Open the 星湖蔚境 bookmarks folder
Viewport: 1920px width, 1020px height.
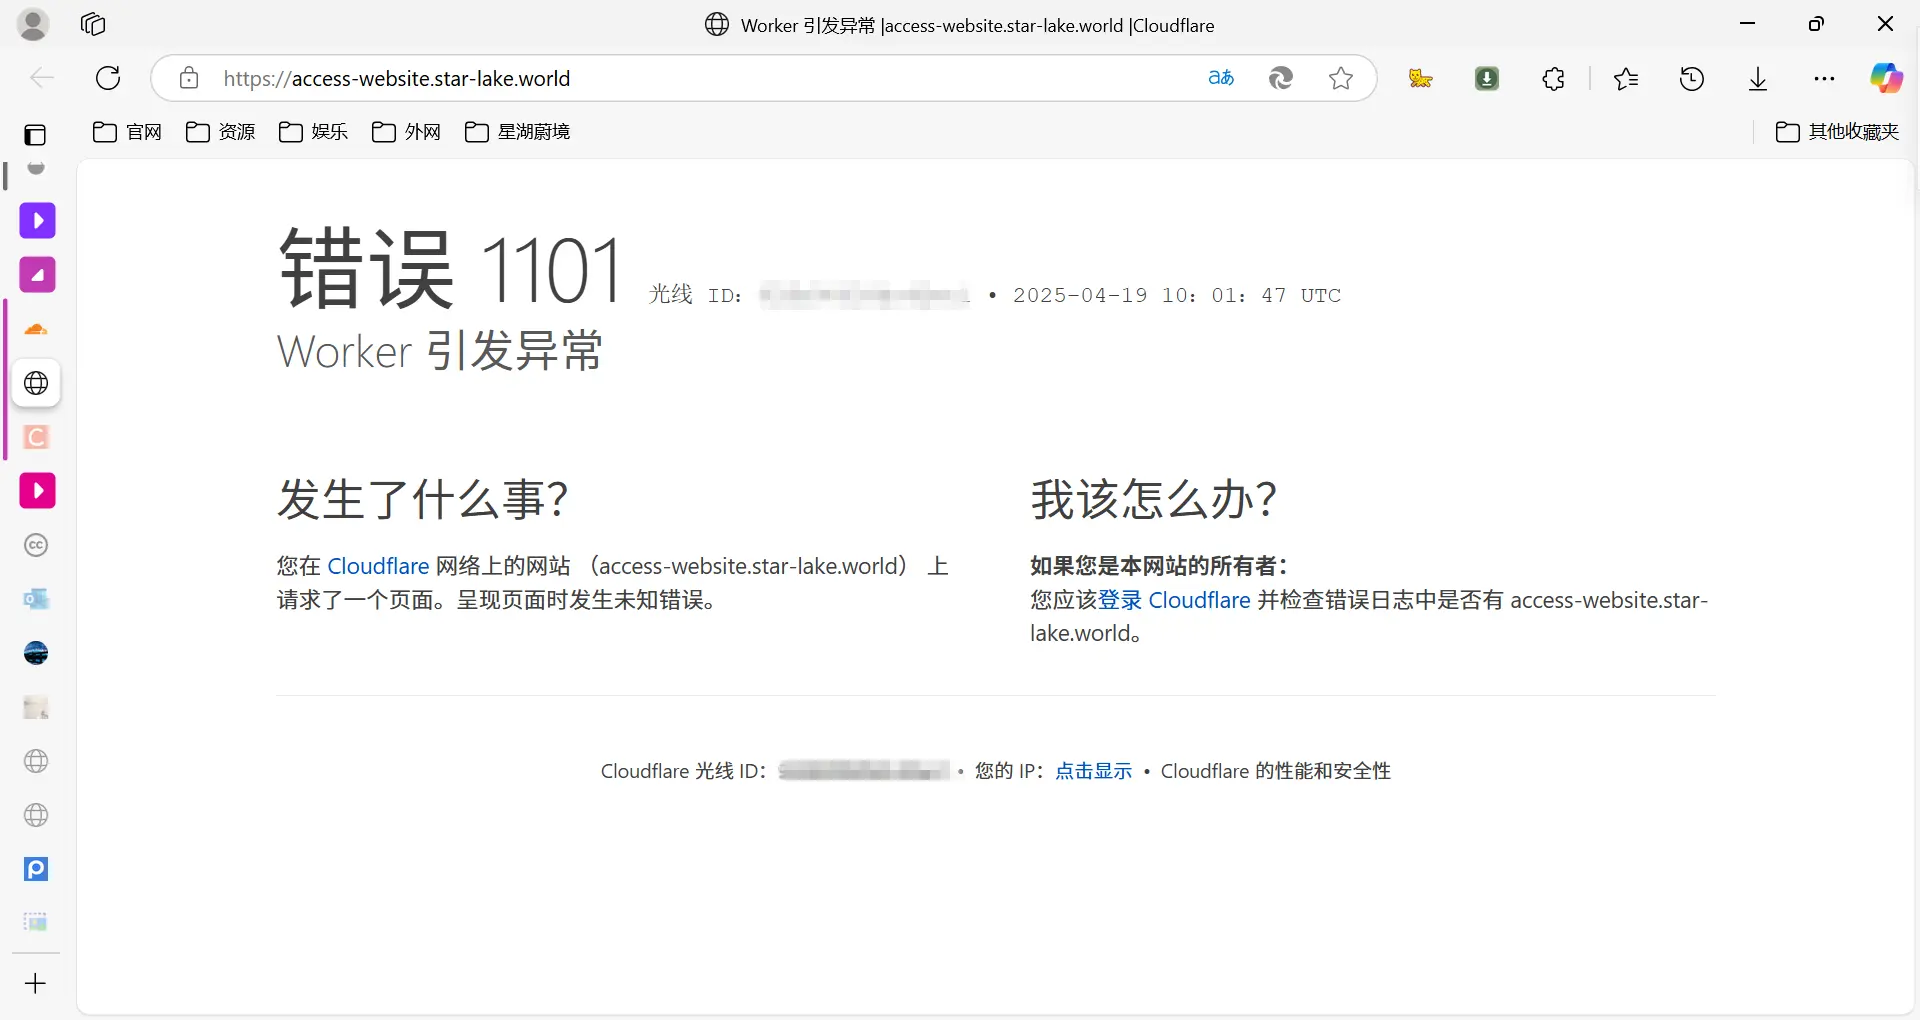(x=517, y=132)
